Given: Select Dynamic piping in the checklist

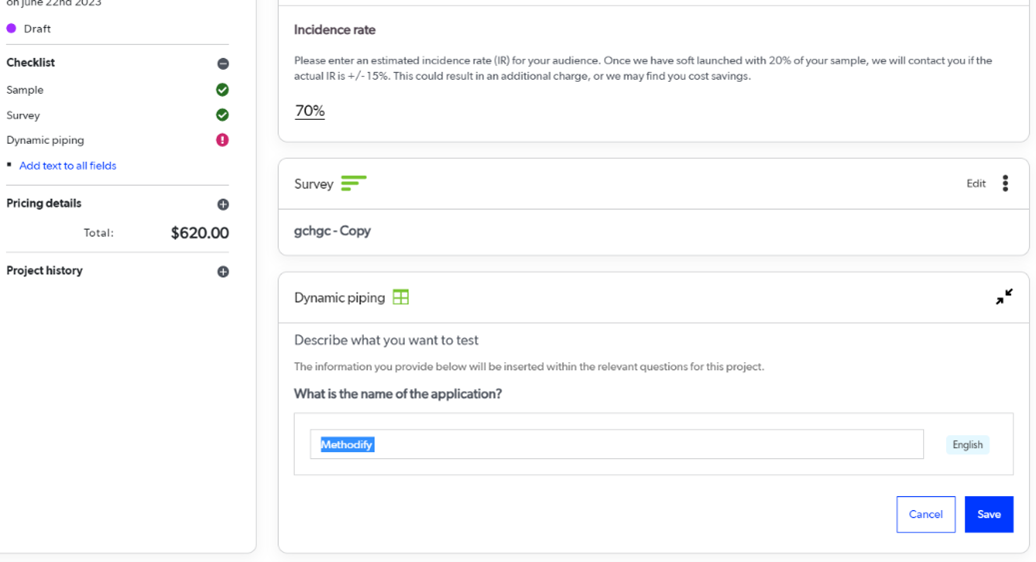Looking at the screenshot, I should point(45,140).
